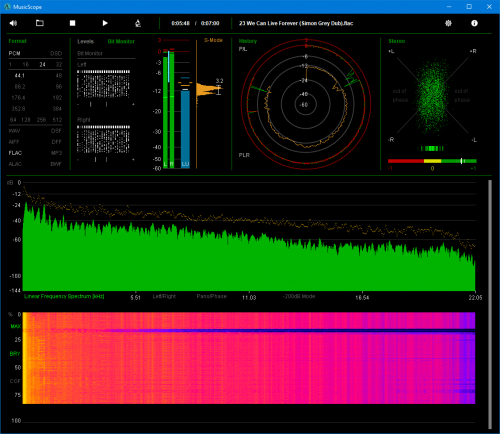Select the MAX spectrogram option
The image size is (500, 434).
[15, 326]
